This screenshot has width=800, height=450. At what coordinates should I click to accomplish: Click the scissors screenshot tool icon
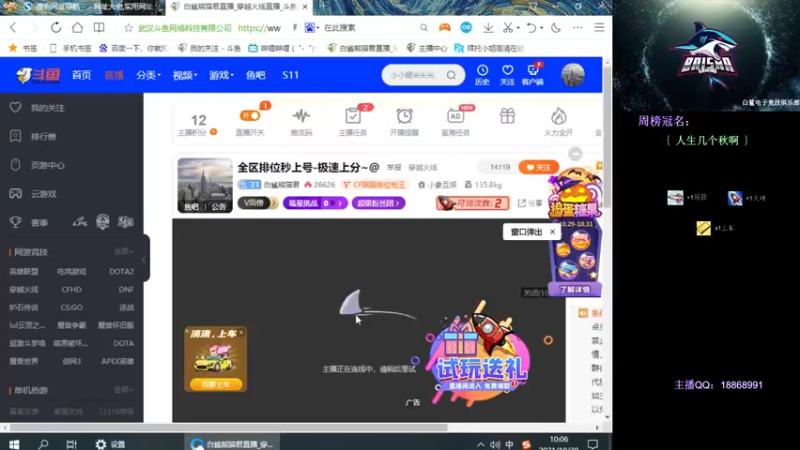[x=507, y=28]
